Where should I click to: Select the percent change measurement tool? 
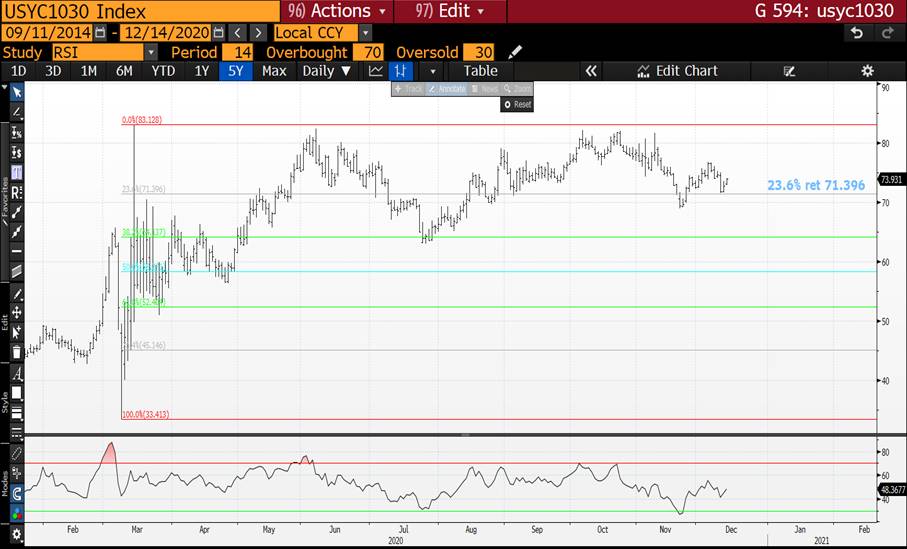pyautogui.click(x=17, y=133)
